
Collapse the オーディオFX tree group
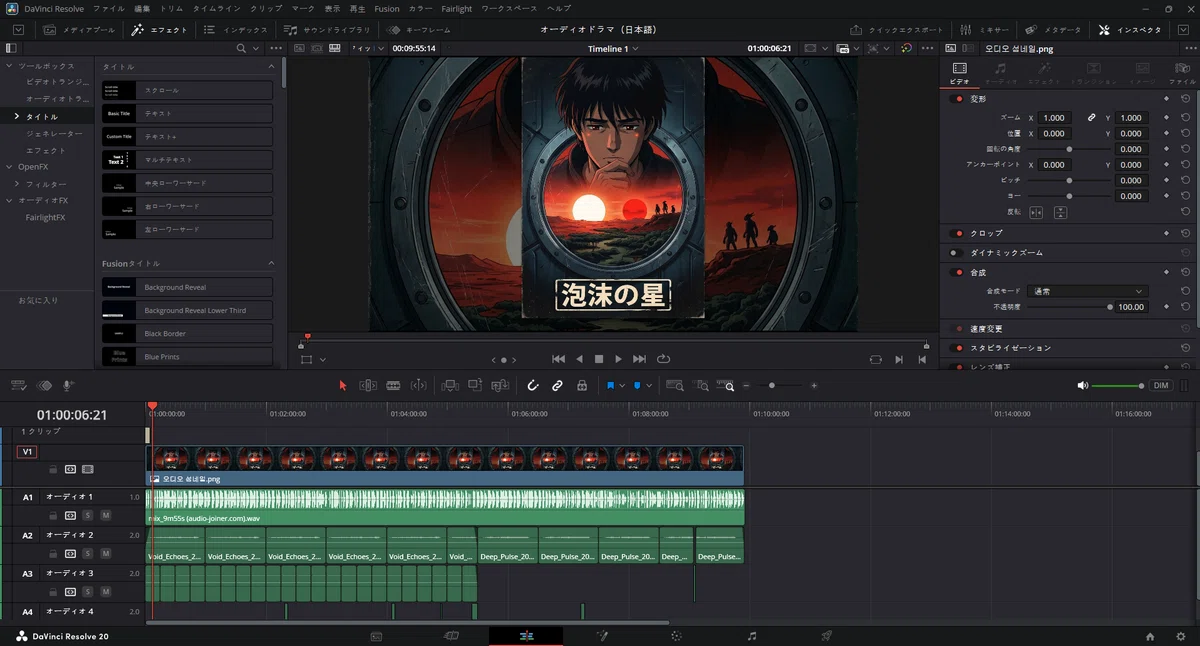click(9, 200)
